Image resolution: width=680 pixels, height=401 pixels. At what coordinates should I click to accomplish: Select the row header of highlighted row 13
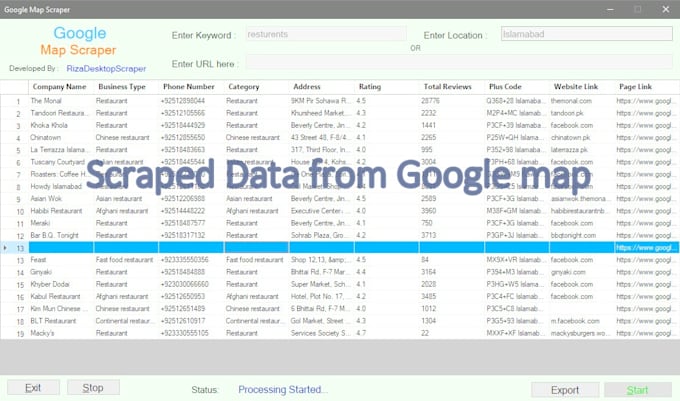14,248
